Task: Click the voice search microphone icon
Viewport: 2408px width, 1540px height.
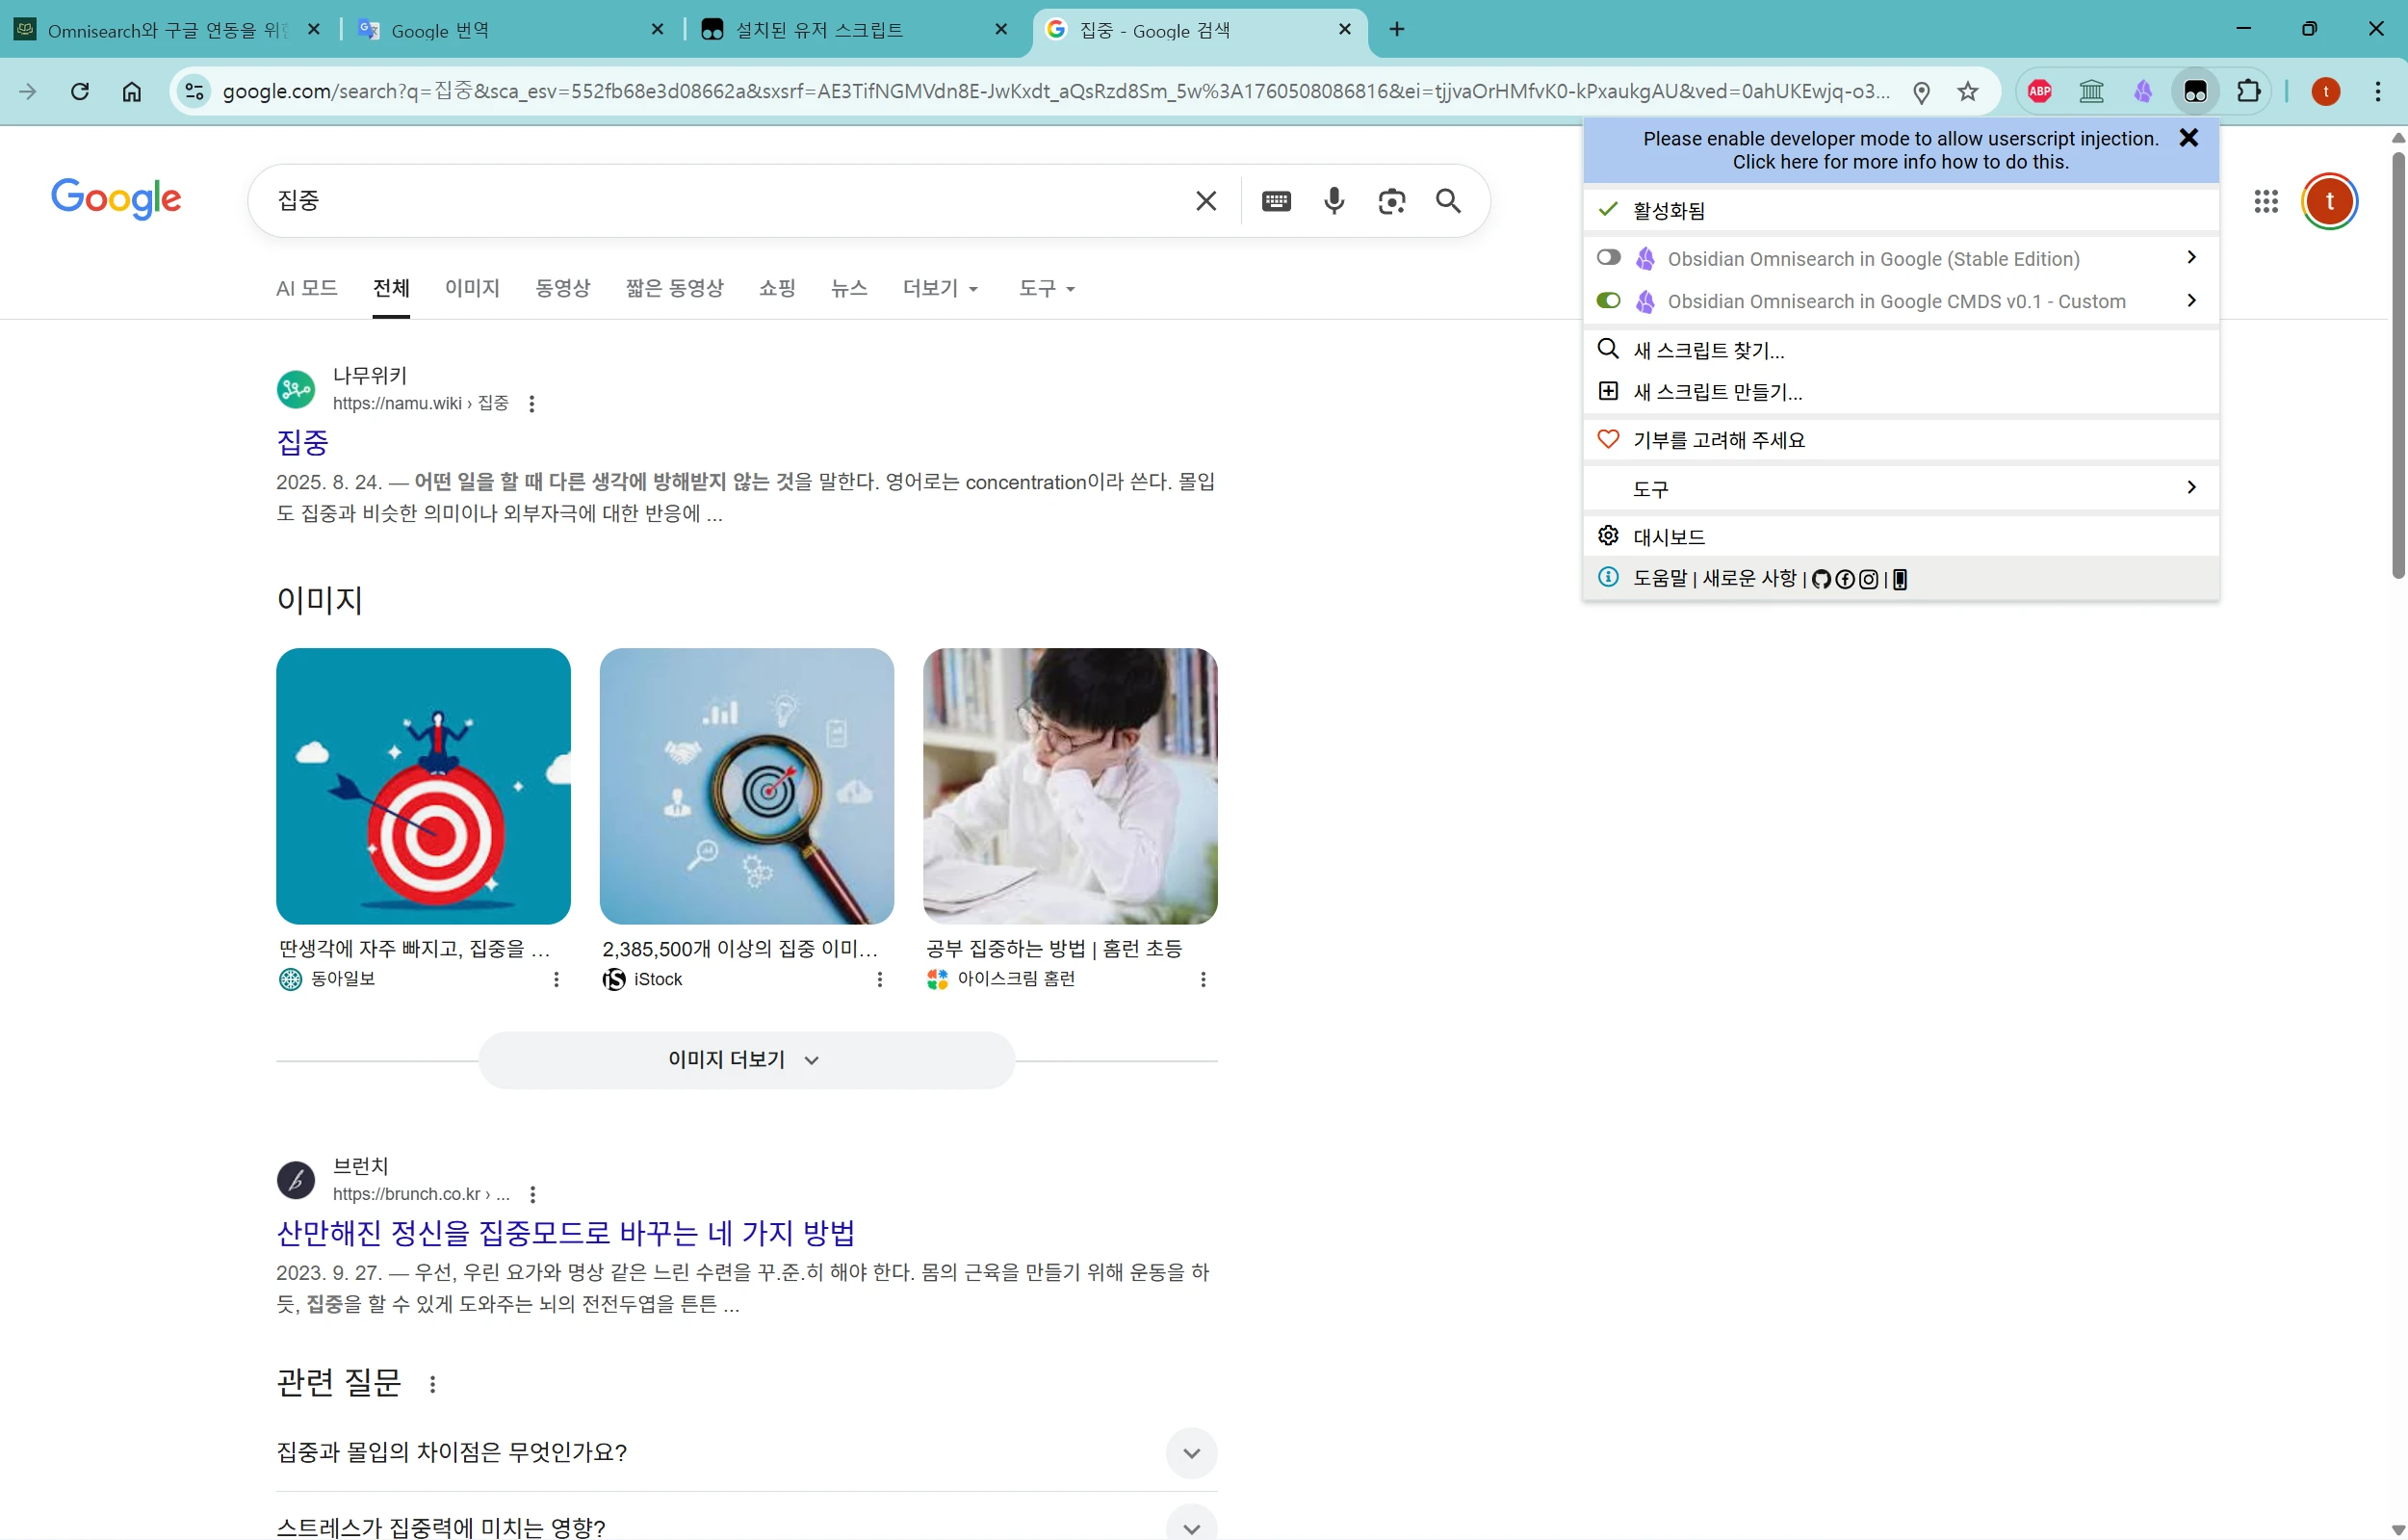Action: coord(1333,201)
